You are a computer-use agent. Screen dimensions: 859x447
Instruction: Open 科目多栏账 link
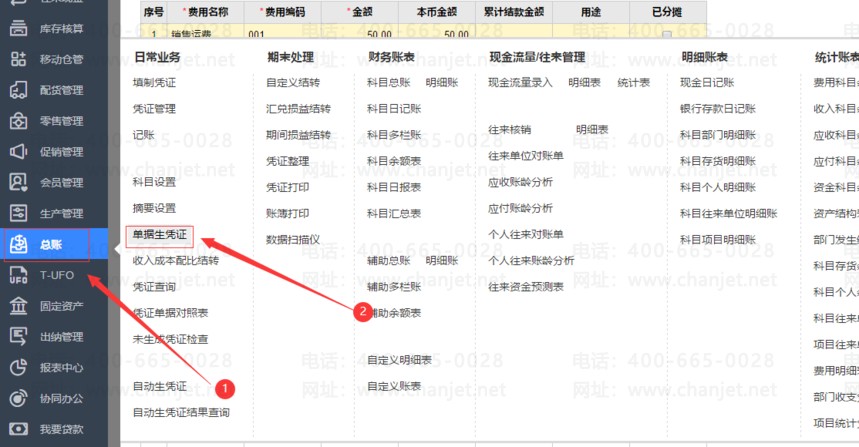[x=394, y=135]
